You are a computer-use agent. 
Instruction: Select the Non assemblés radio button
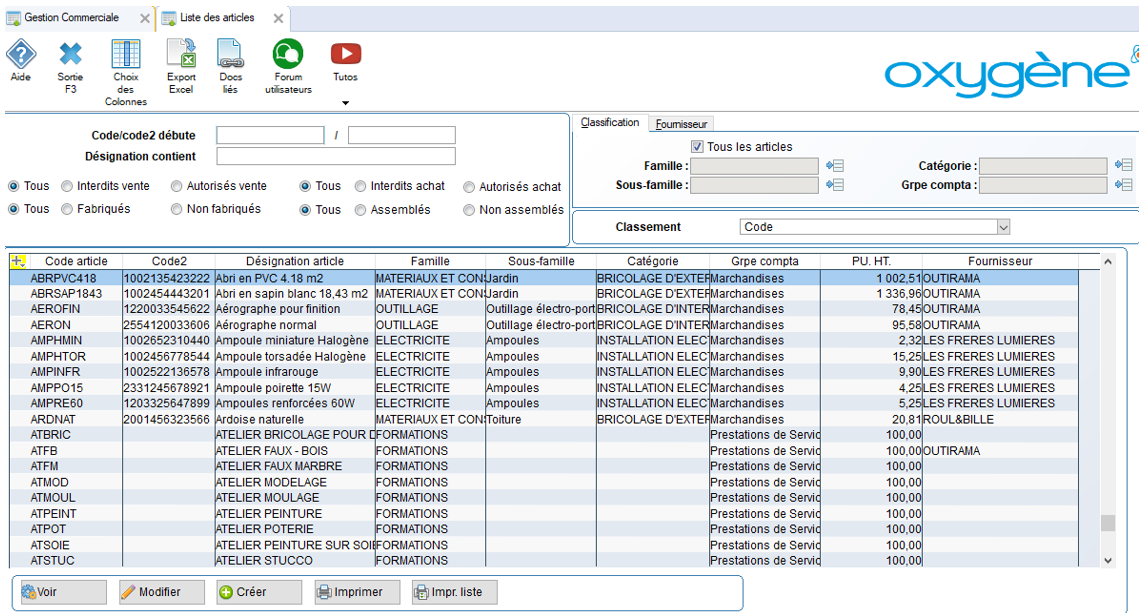[469, 209]
